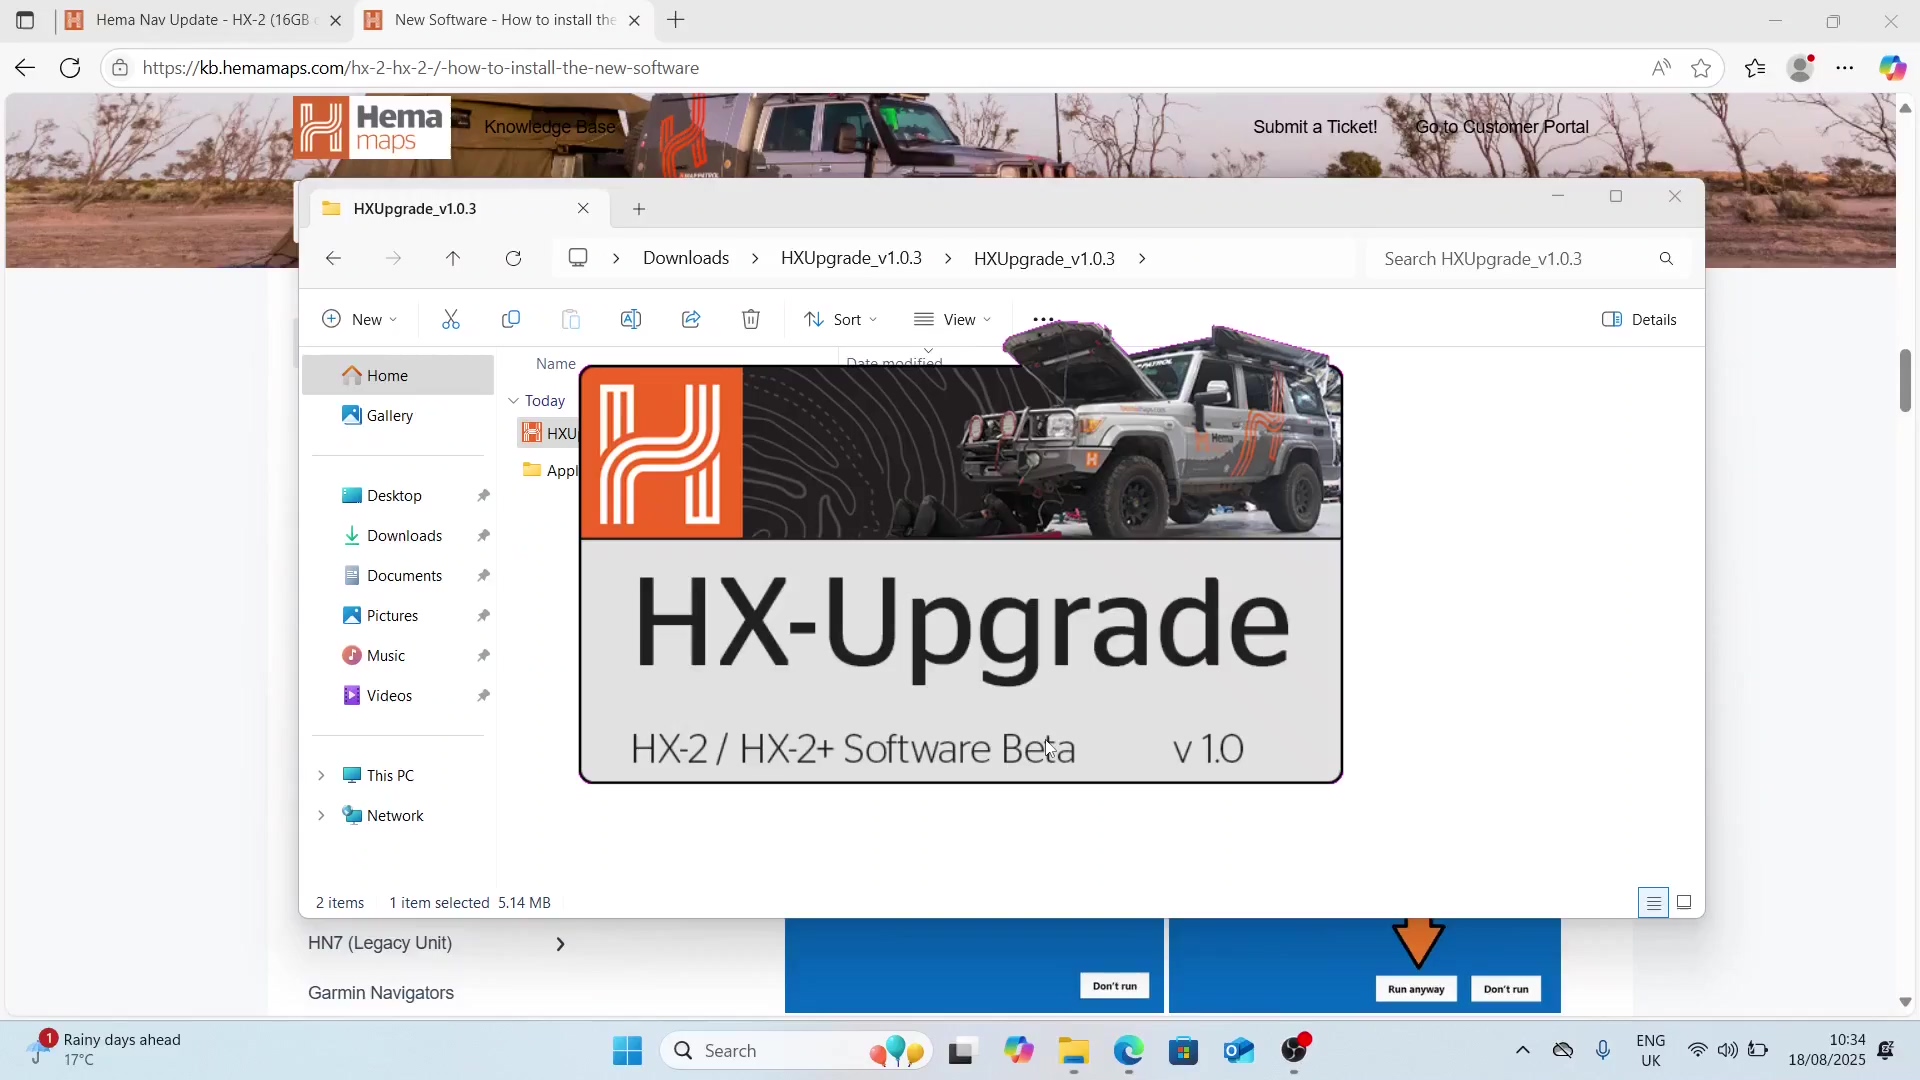Open the Sort dropdown menu
Viewport: 1920px width, 1080px height.
(x=840, y=319)
